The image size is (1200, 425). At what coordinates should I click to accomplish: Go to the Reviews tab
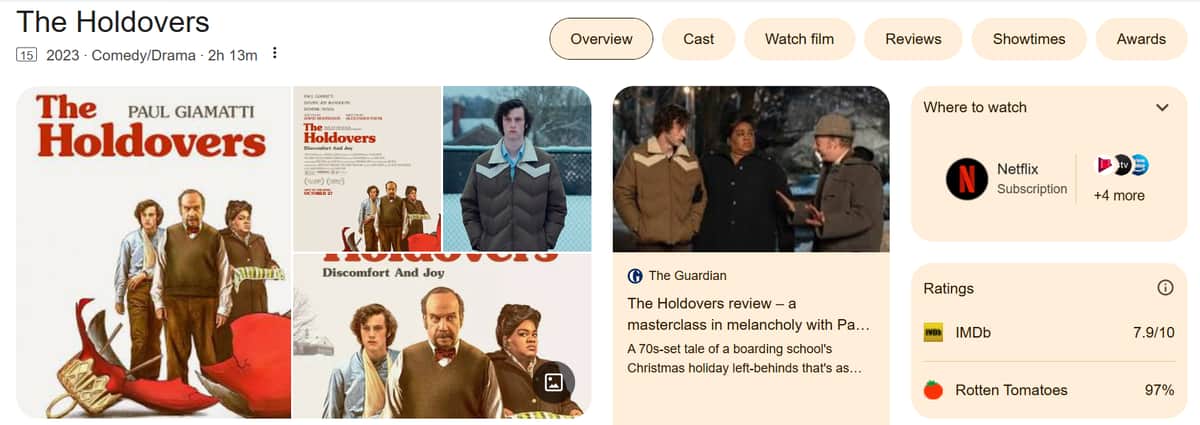(913, 39)
